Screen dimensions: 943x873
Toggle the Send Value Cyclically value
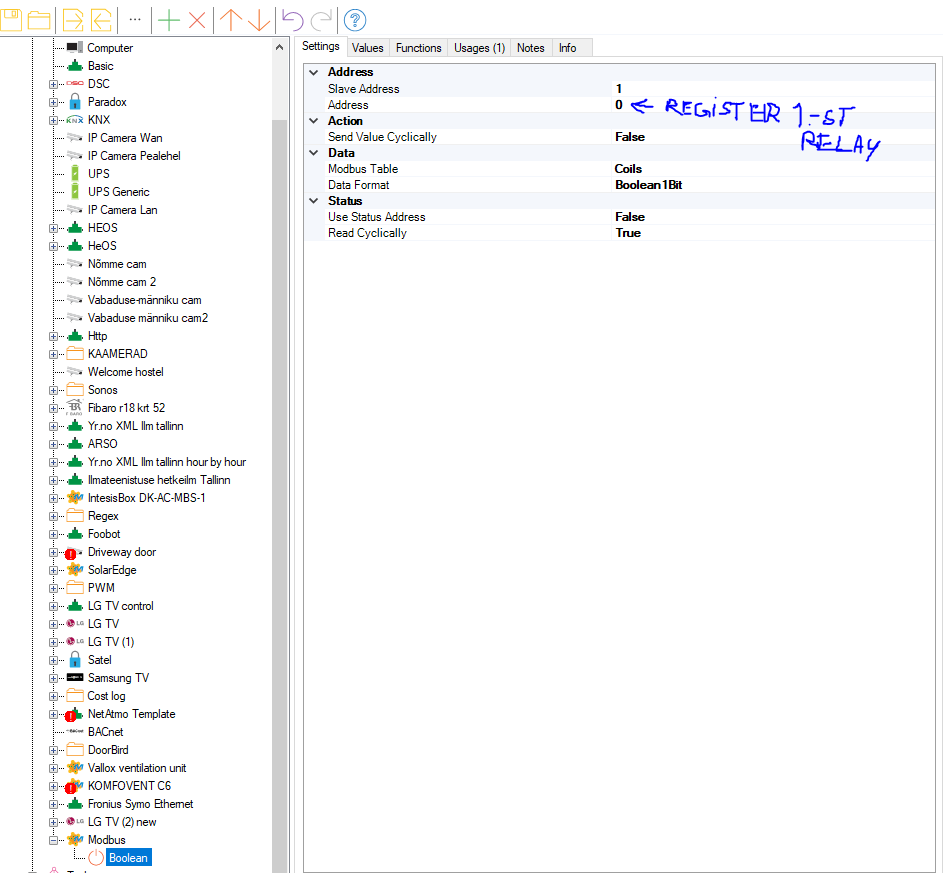(x=630, y=137)
